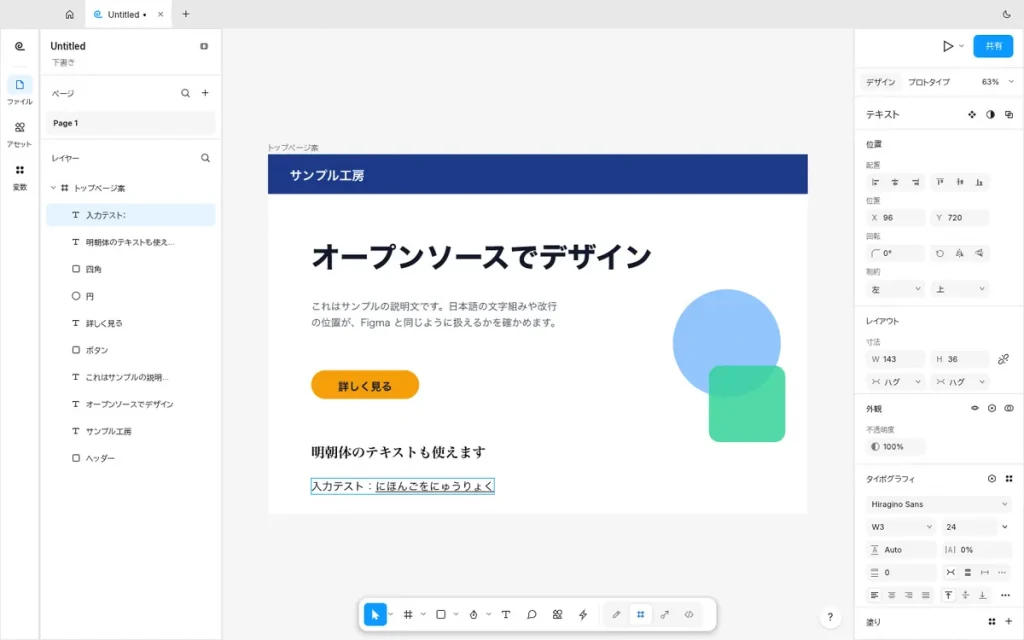Click the 100% opacity field
This screenshot has height=640, width=1024.
coord(896,447)
